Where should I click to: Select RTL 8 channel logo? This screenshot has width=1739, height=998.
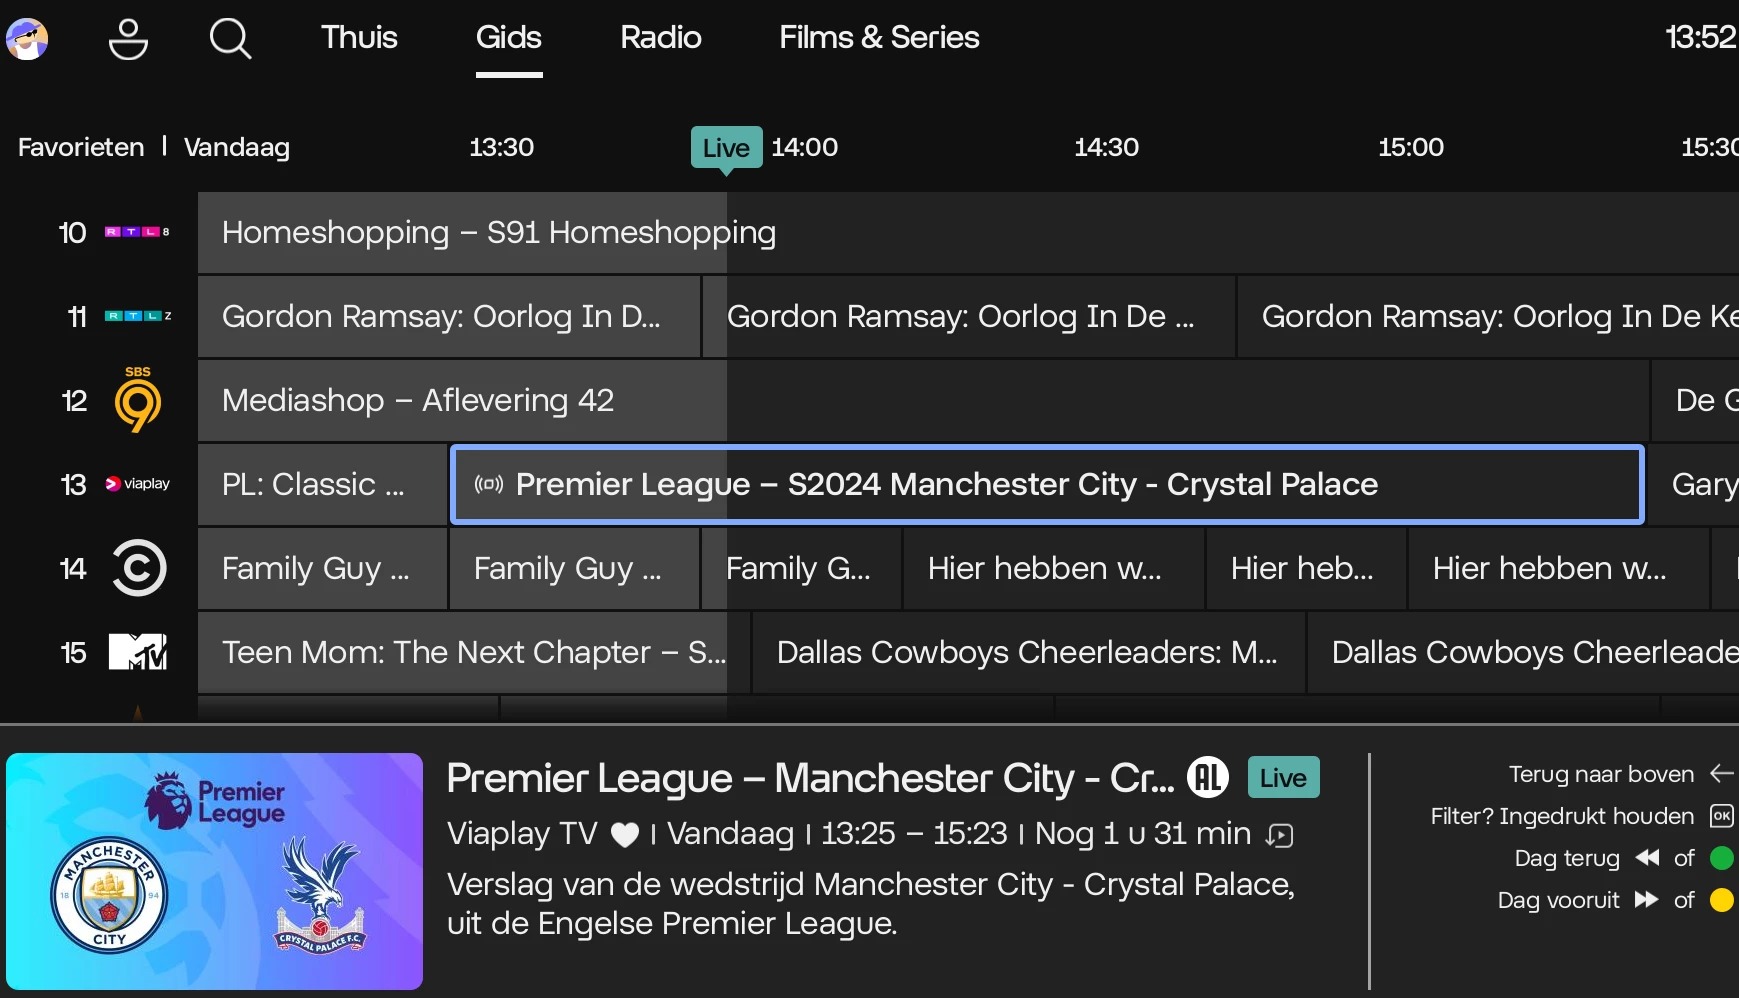pyautogui.click(x=137, y=232)
